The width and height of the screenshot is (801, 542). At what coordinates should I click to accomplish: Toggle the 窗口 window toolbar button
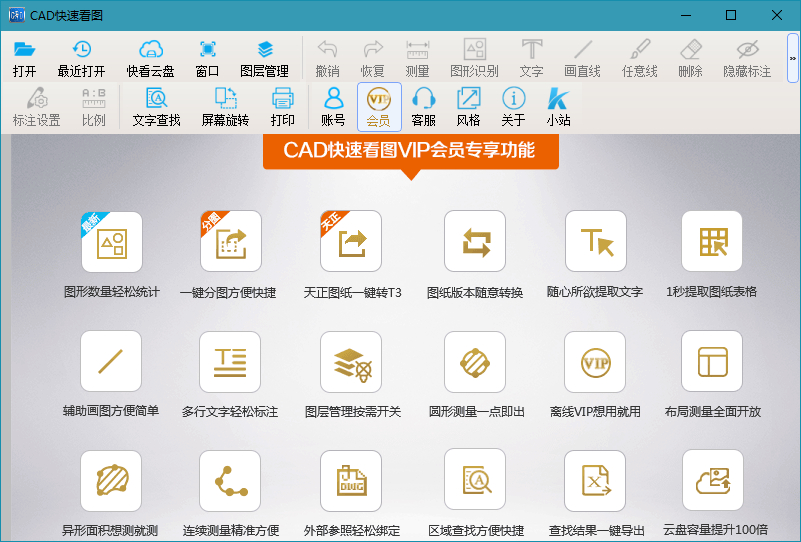coord(207,57)
